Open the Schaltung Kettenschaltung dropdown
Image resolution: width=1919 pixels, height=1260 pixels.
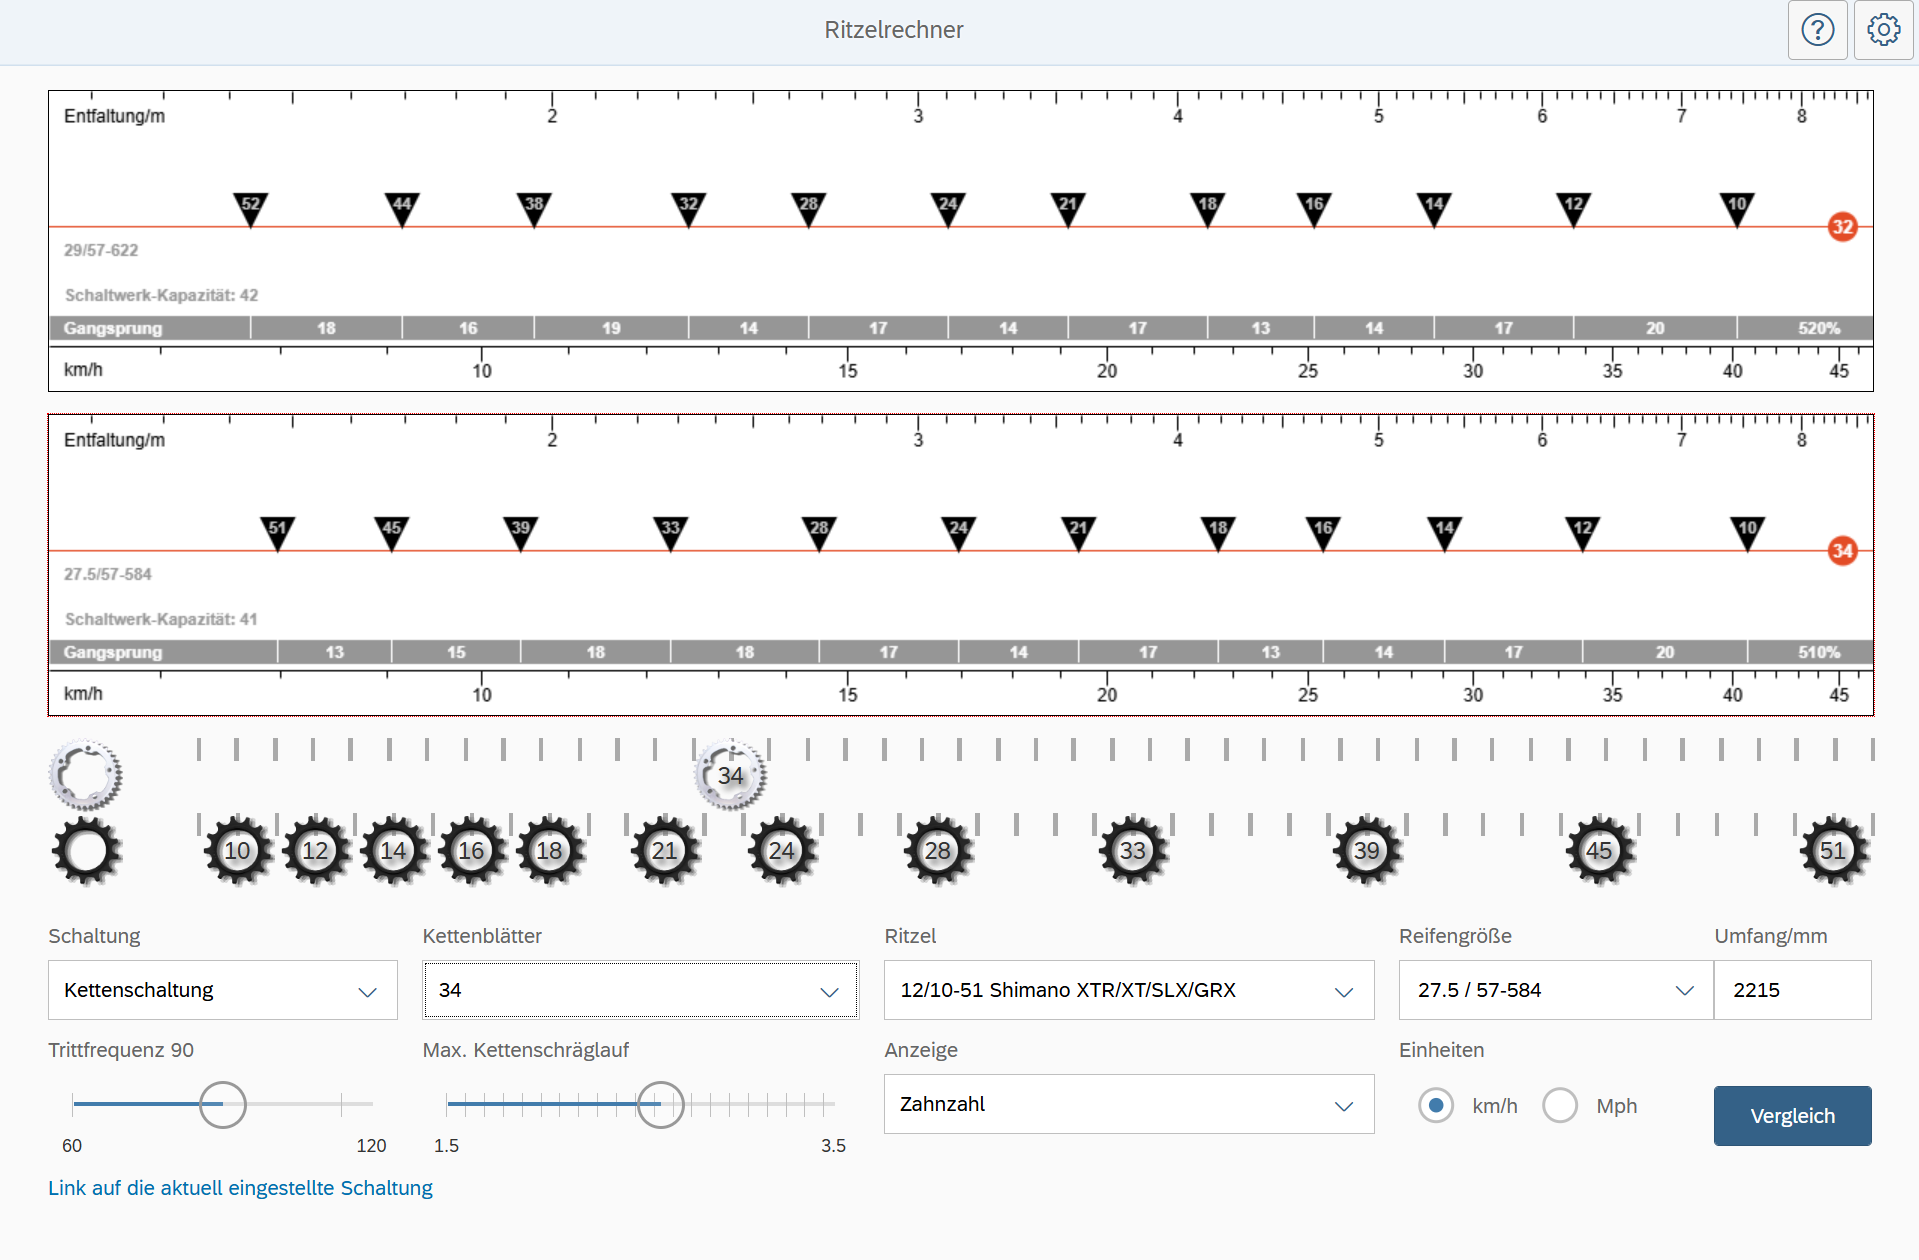222,990
